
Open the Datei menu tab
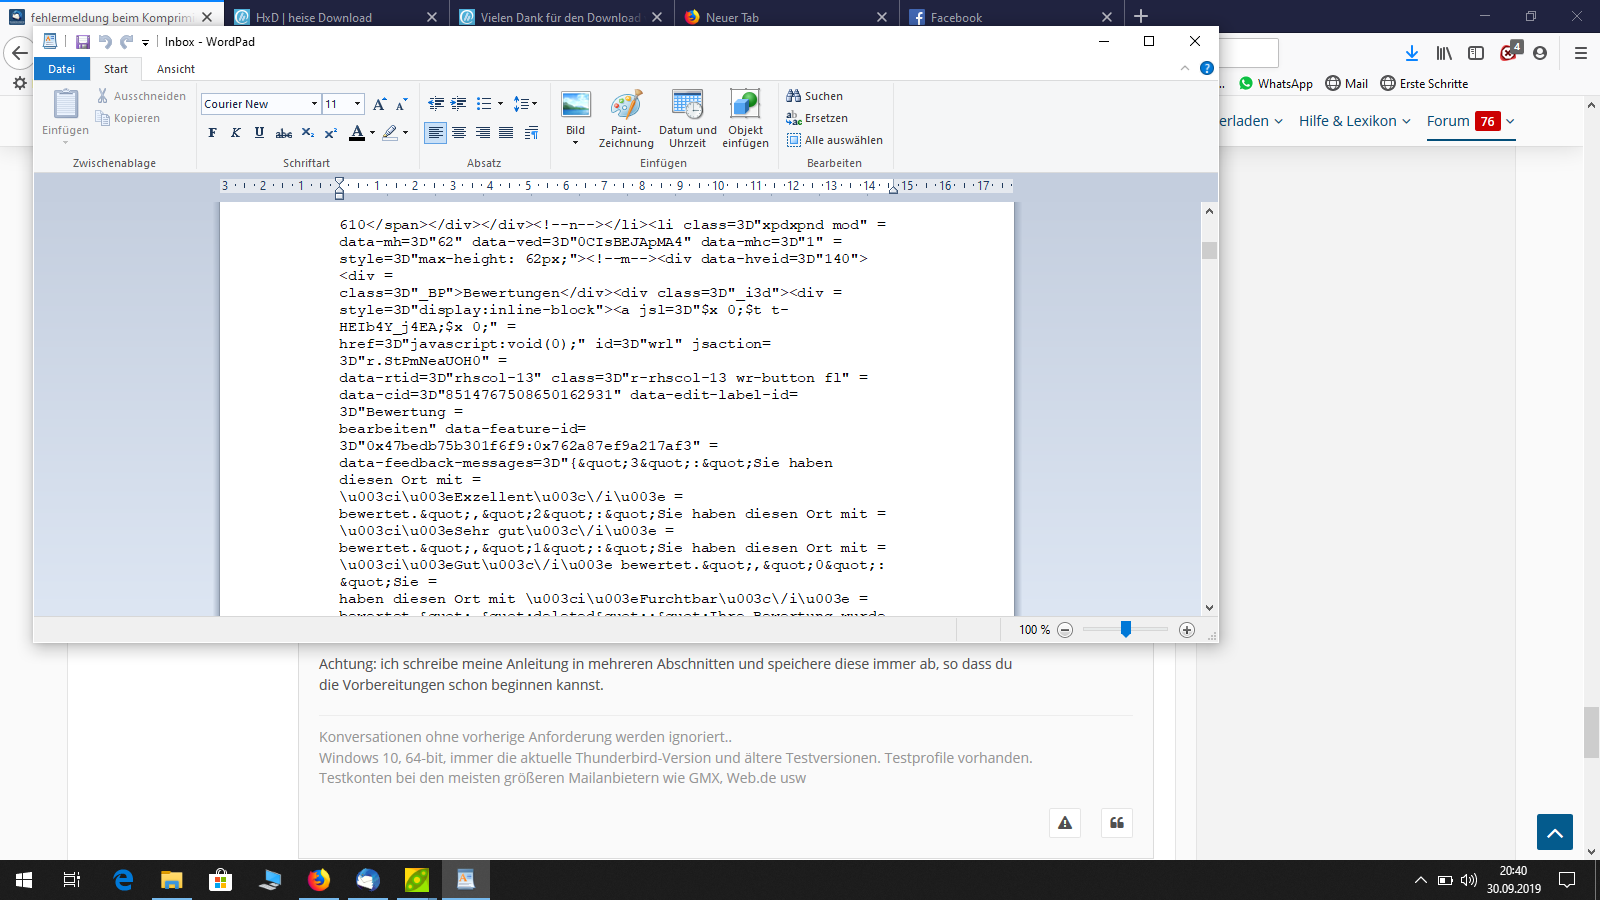(61, 69)
